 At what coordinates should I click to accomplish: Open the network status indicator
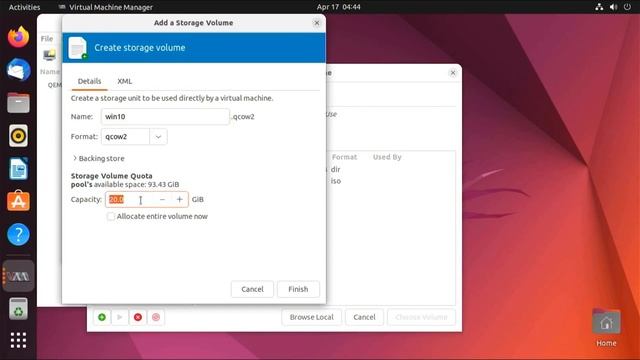coord(599,7)
